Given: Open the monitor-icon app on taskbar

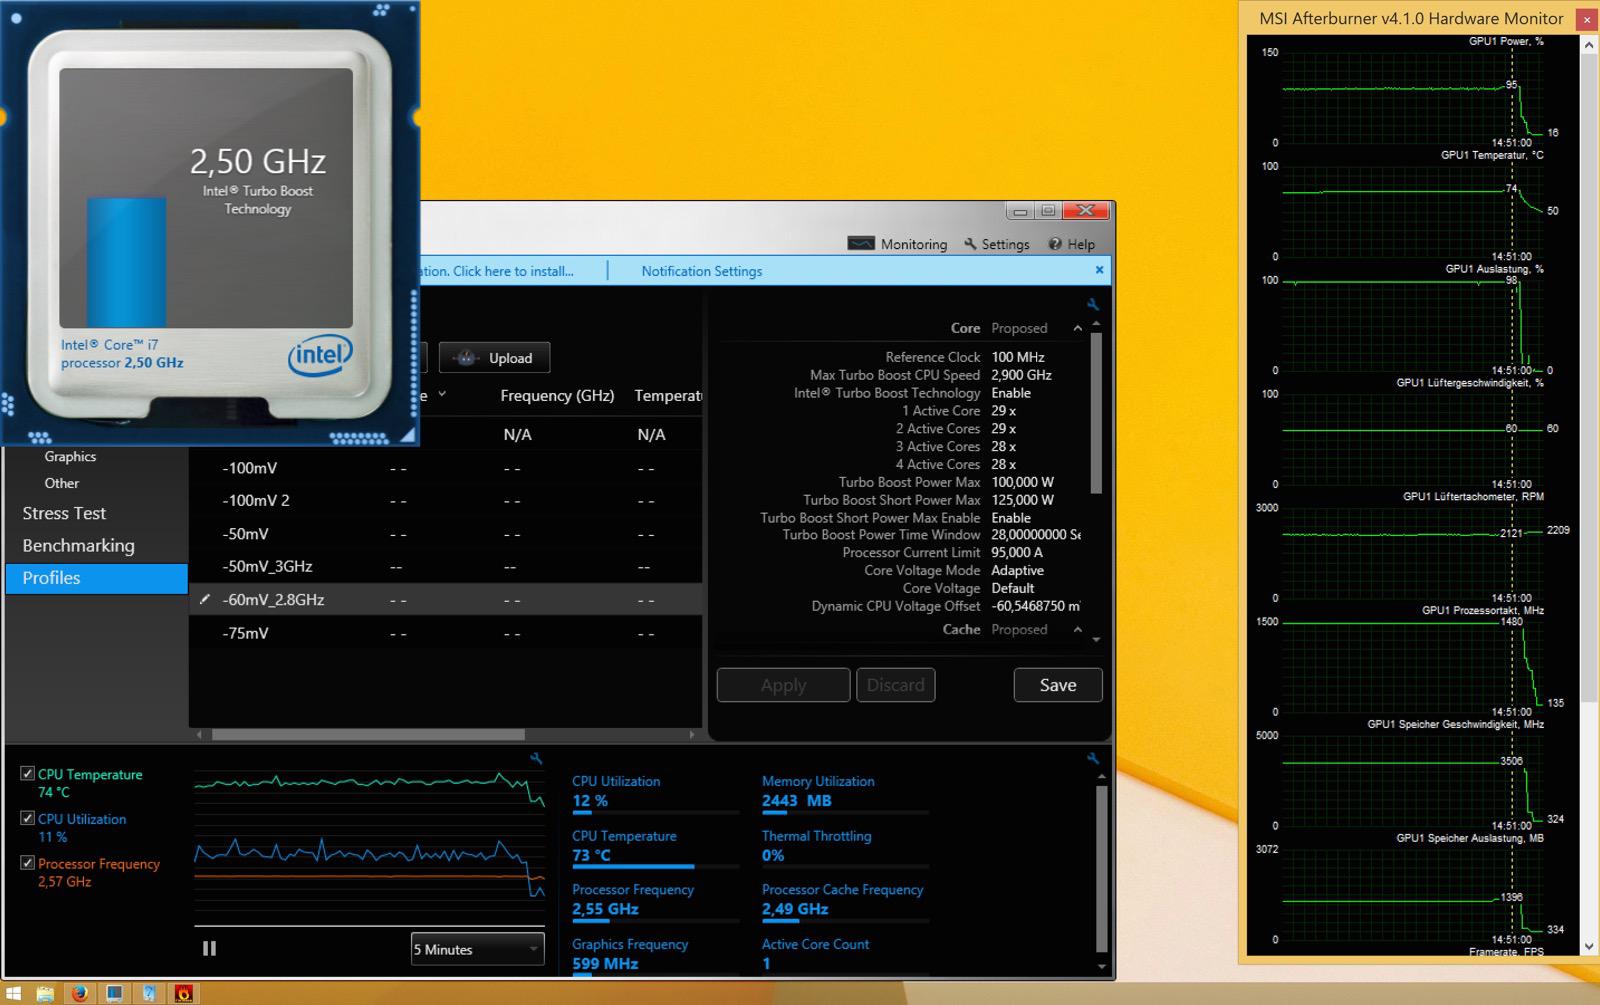Looking at the screenshot, I should pos(114,993).
